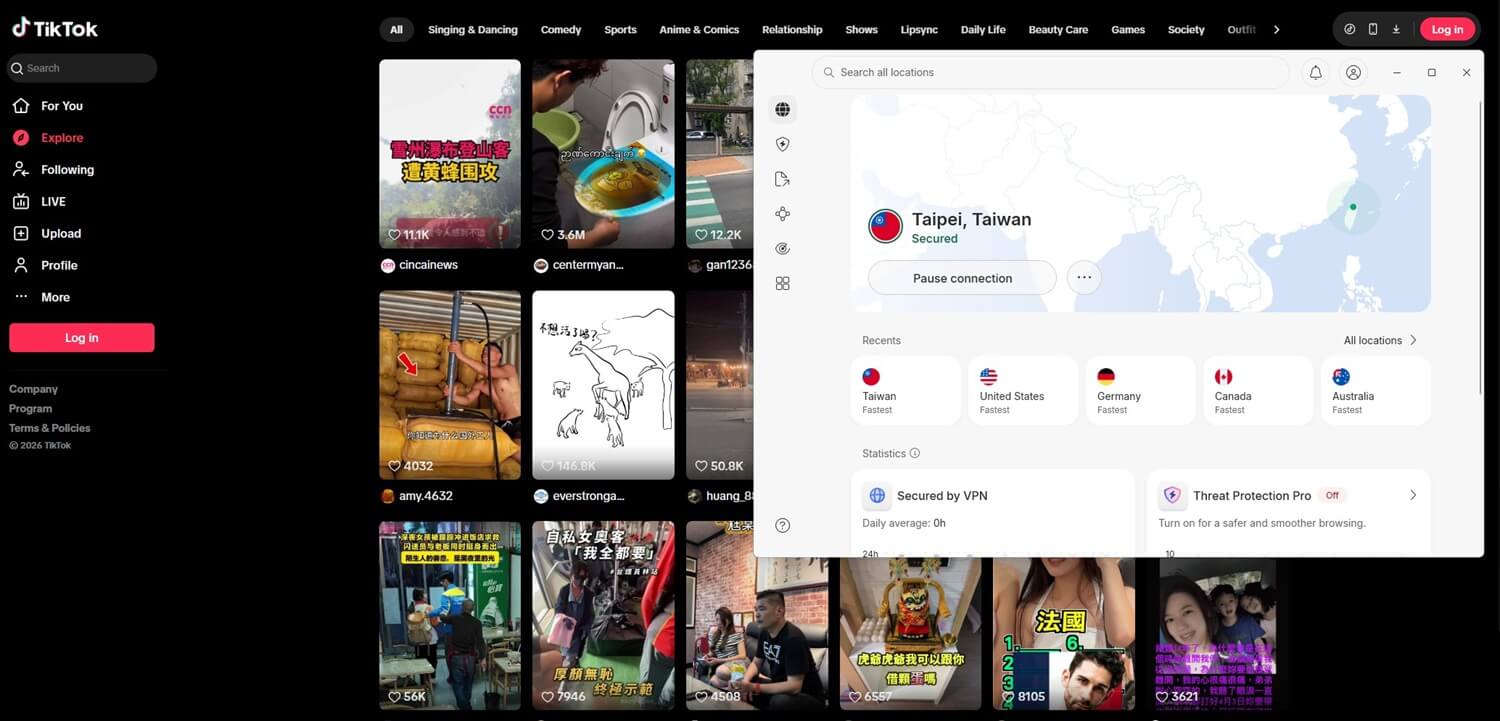Select the Society category tab
Viewport: 1500px width, 721px height.
point(1186,30)
